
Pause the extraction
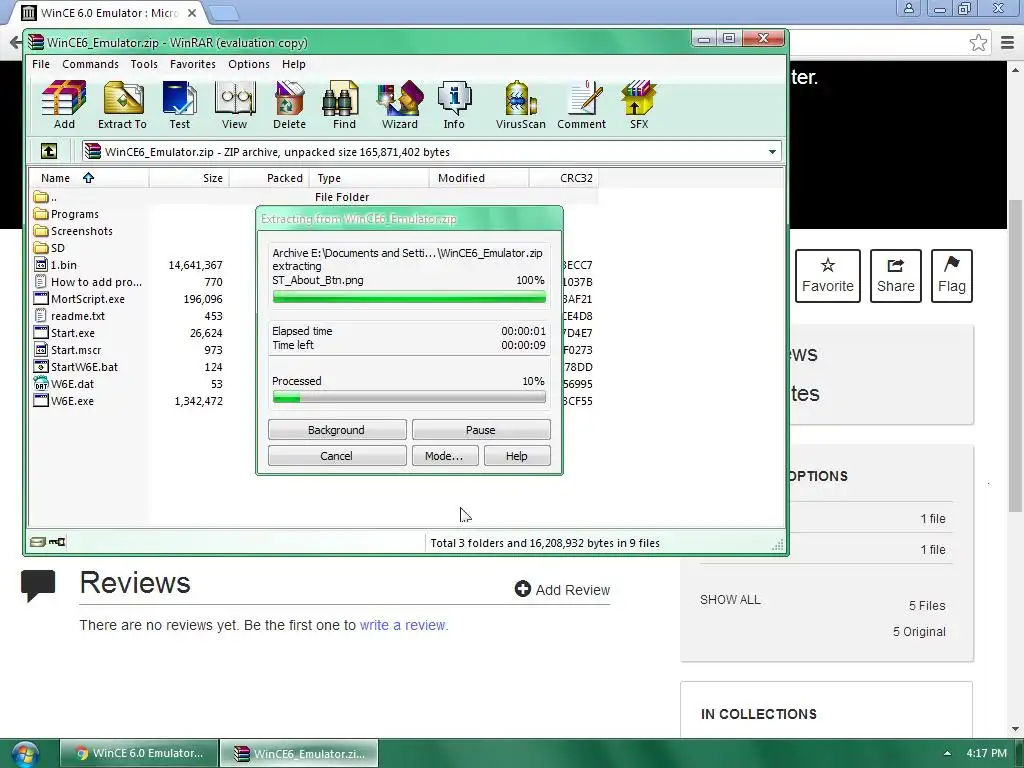pos(481,430)
